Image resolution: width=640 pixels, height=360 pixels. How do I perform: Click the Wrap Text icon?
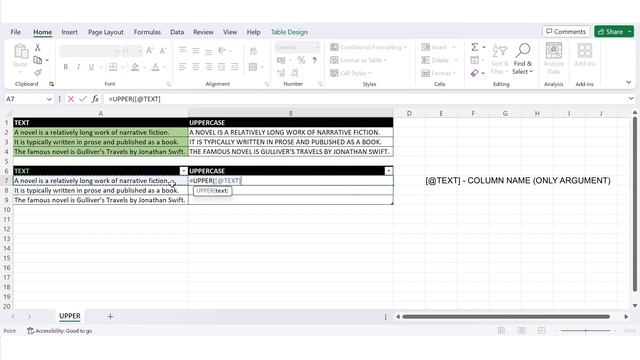coord(253,51)
